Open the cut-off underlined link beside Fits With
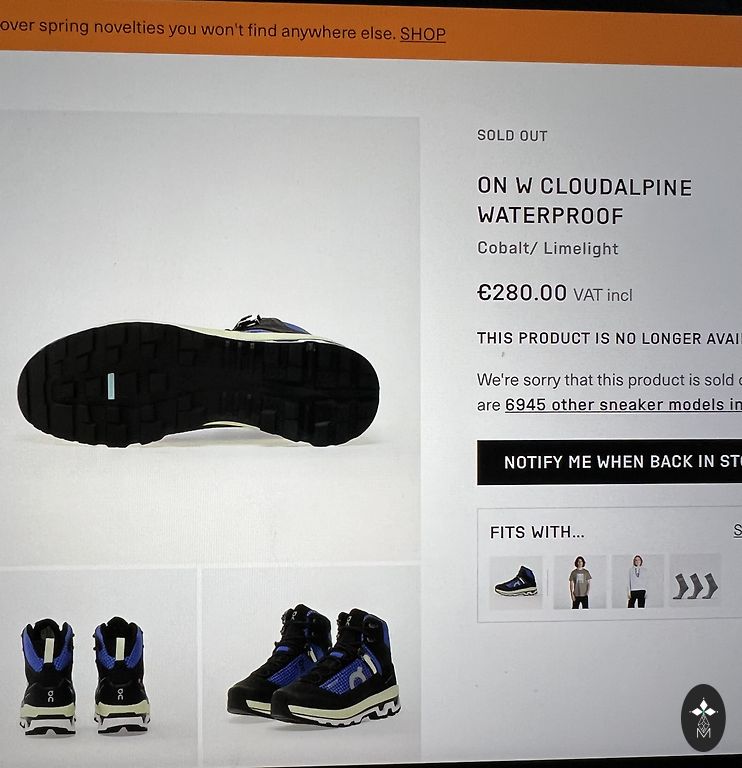Viewport: 742px width, 768px height. (x=737, y=530)
